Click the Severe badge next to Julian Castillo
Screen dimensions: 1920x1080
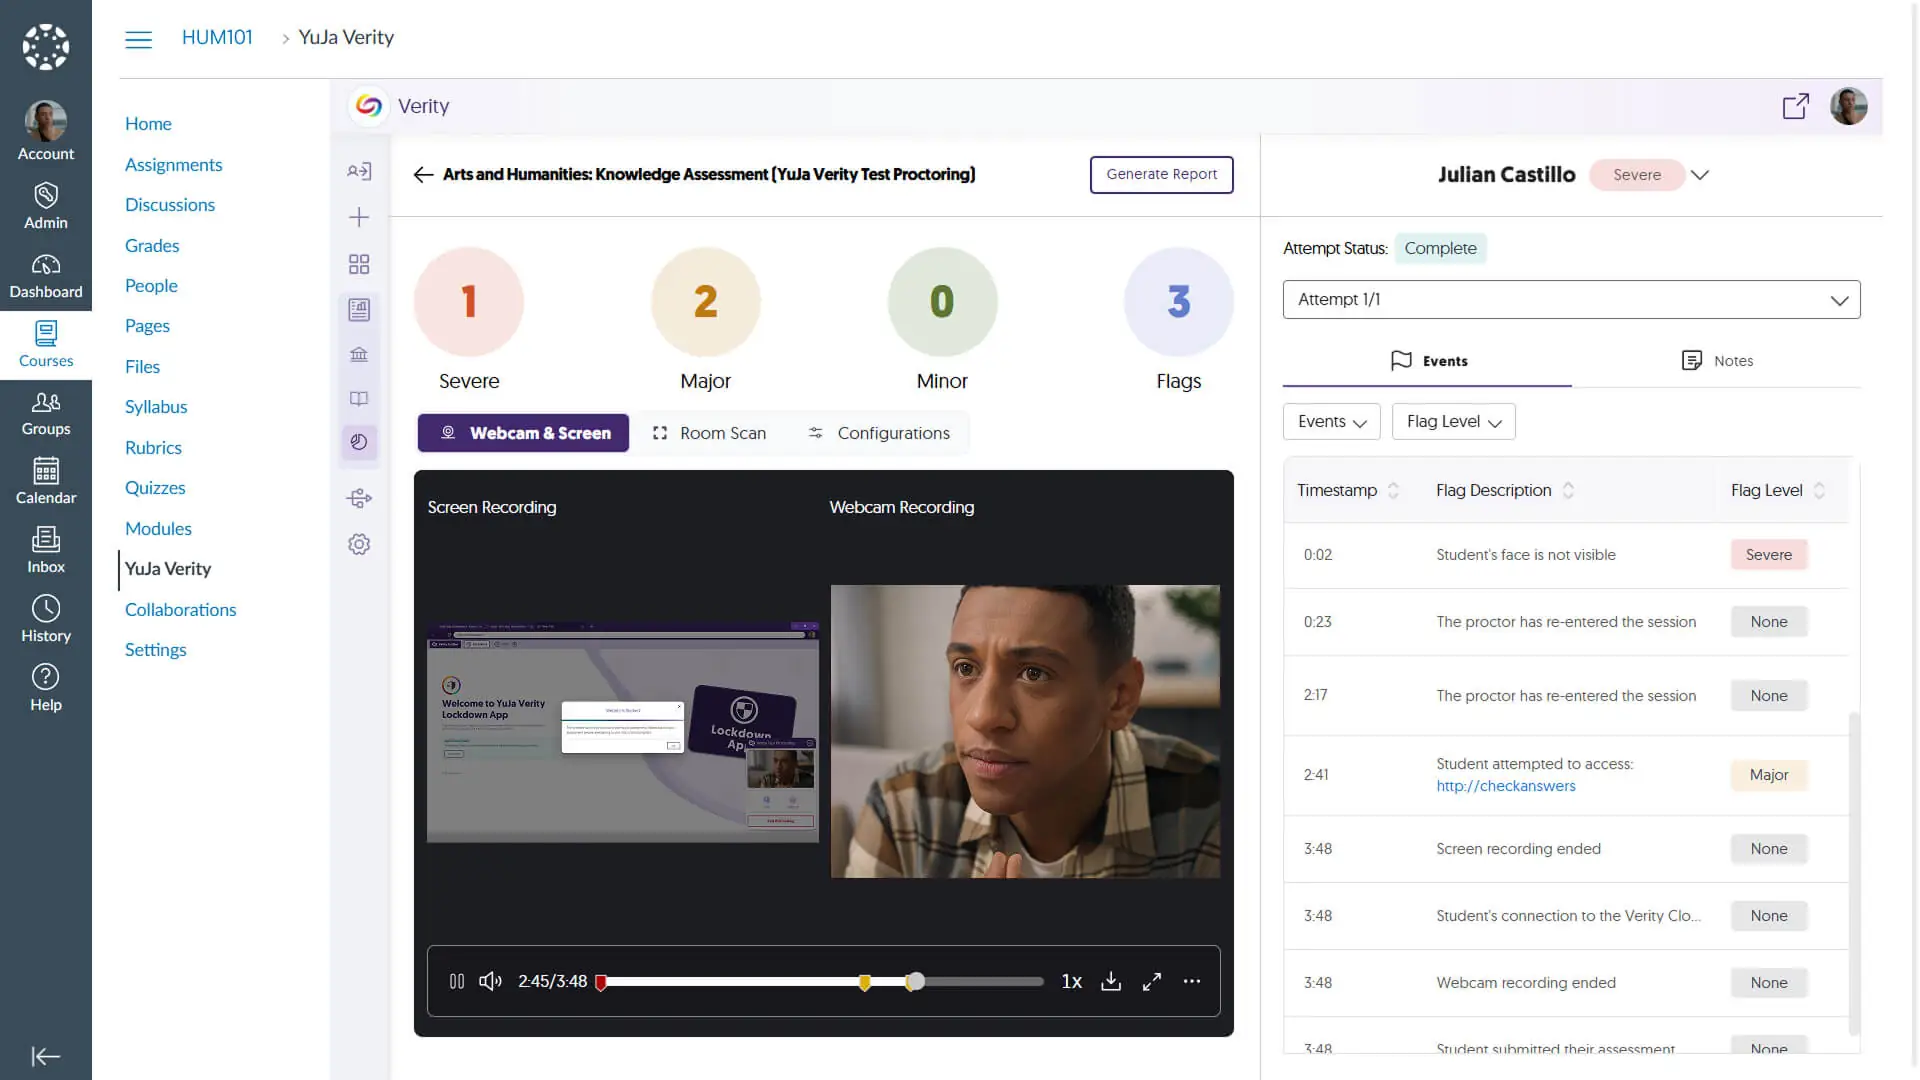click(x=1636, y=175)
